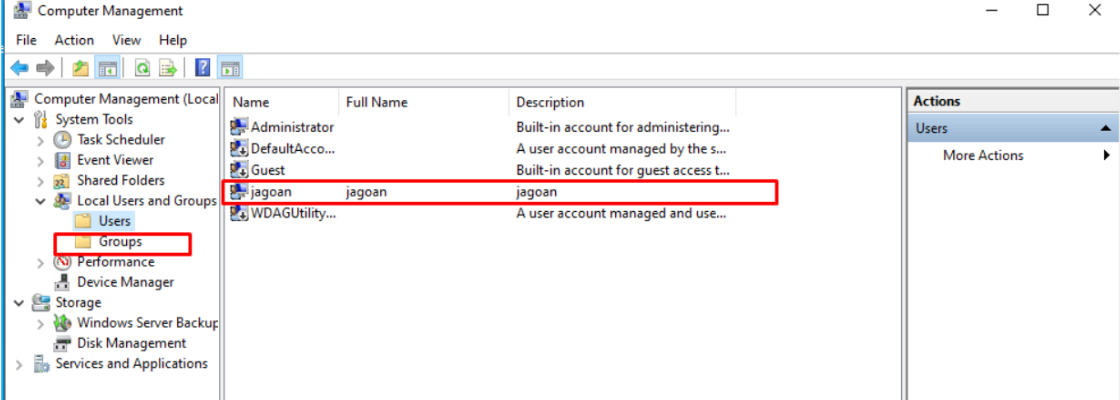The height and width of the screenshot is (400, 1120).
Task: Click the DefaultAccount description text
Action: coord(621,149)
